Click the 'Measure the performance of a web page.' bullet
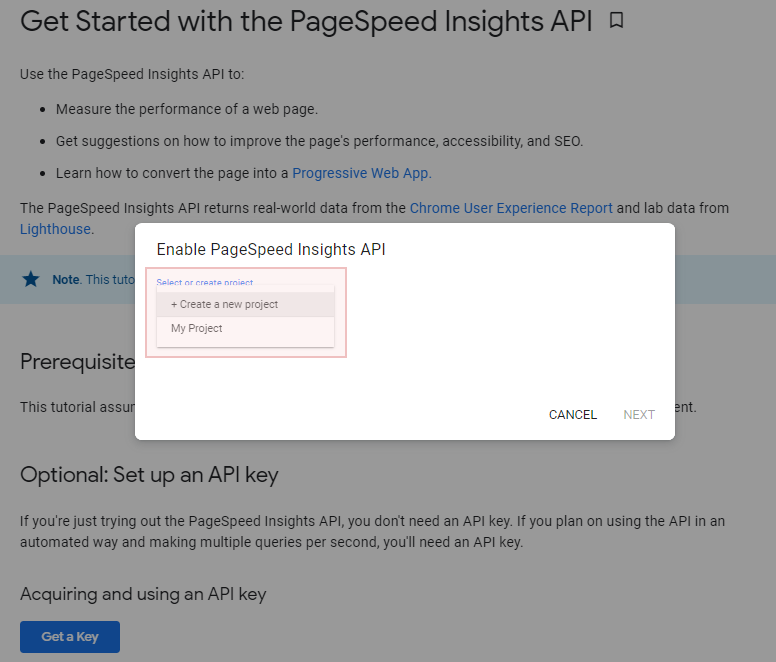Viewport: 776px width, 662px height. (x=187, y=109)
